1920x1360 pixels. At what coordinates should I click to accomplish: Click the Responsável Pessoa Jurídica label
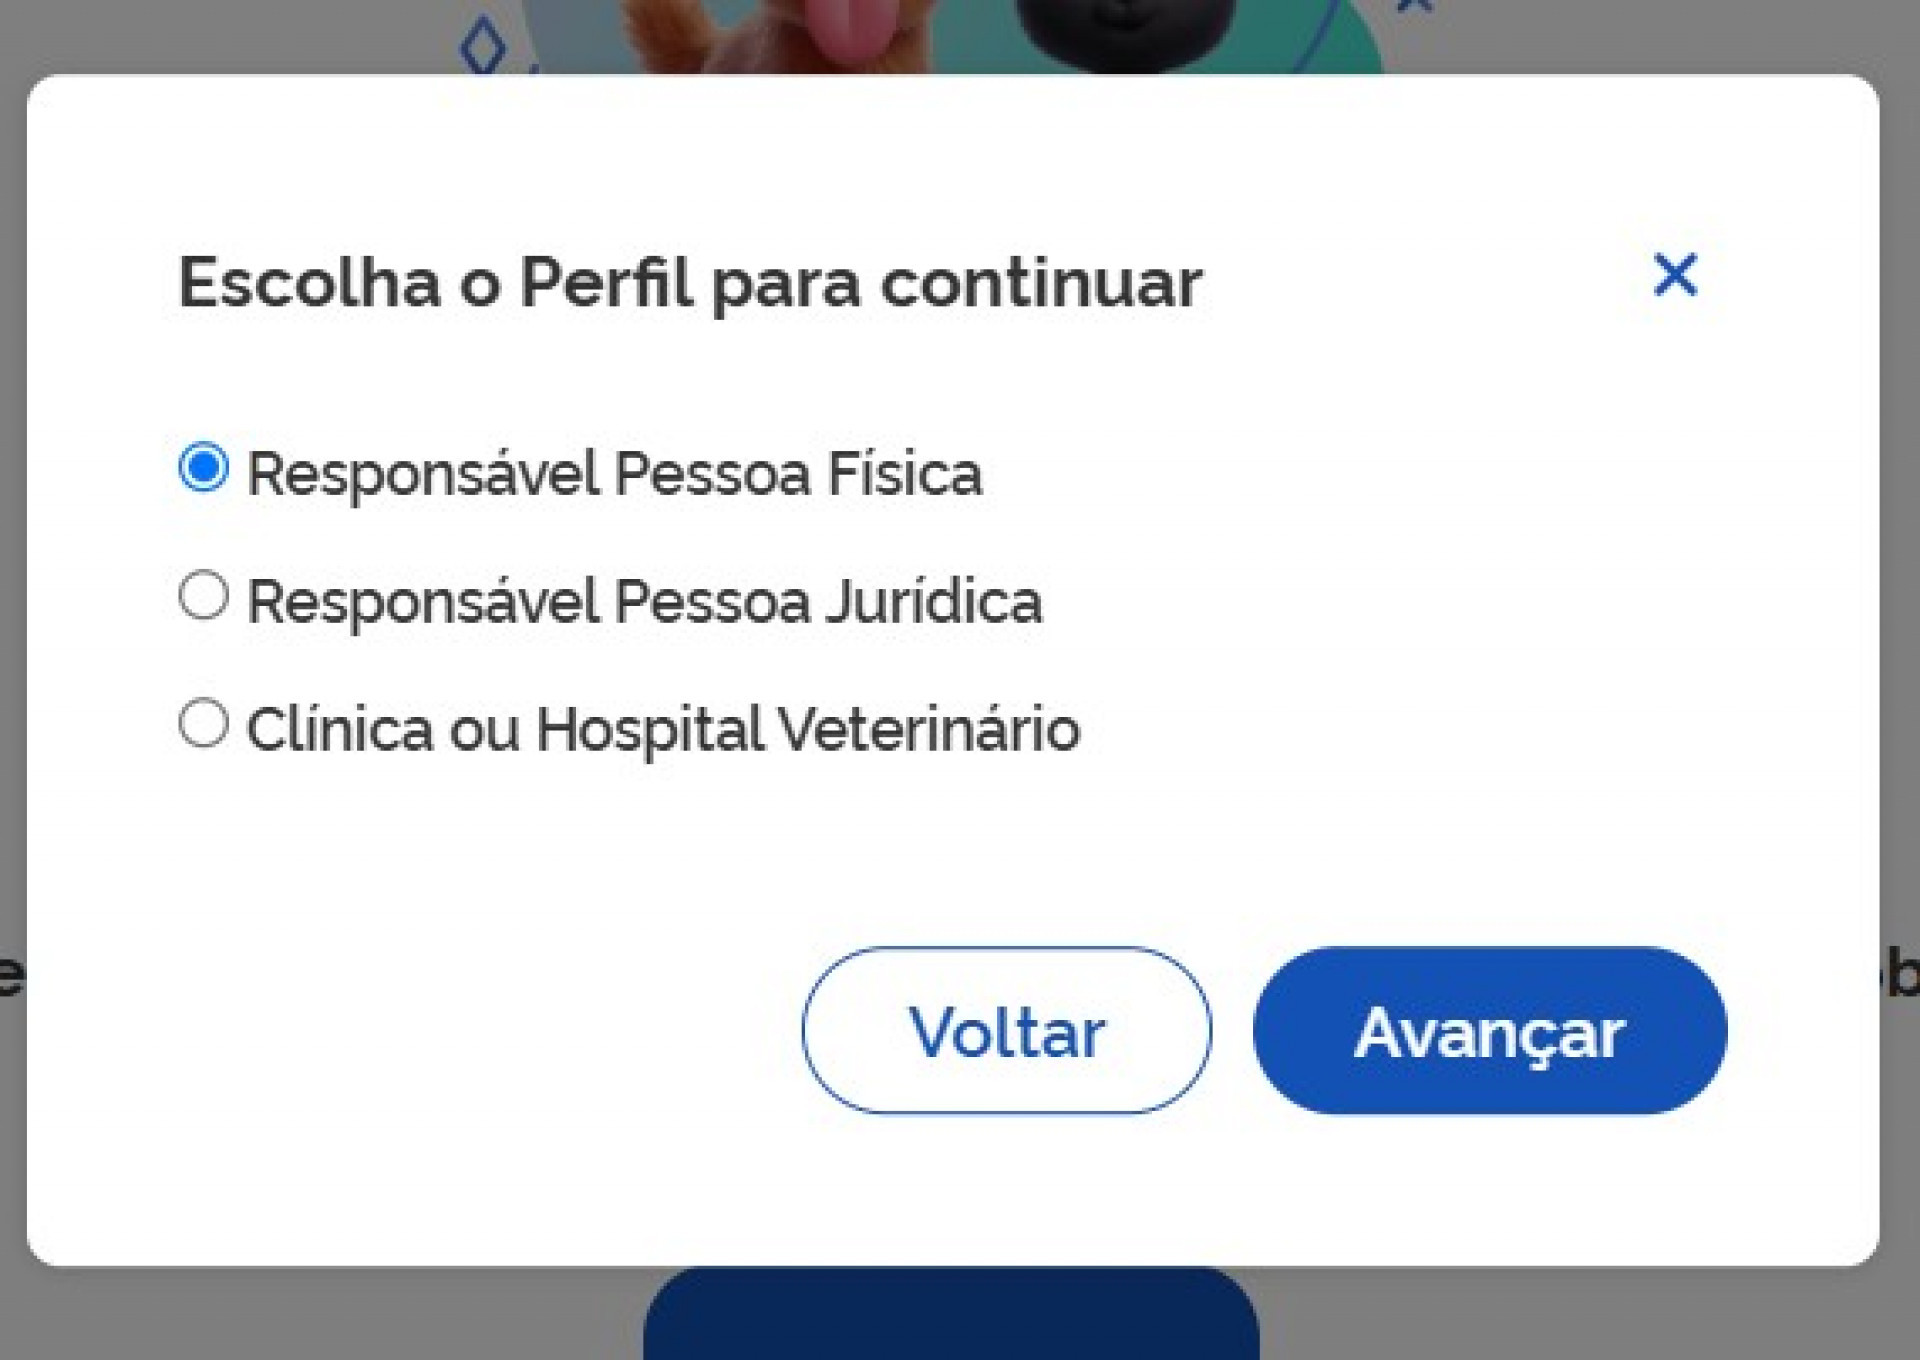645,600
